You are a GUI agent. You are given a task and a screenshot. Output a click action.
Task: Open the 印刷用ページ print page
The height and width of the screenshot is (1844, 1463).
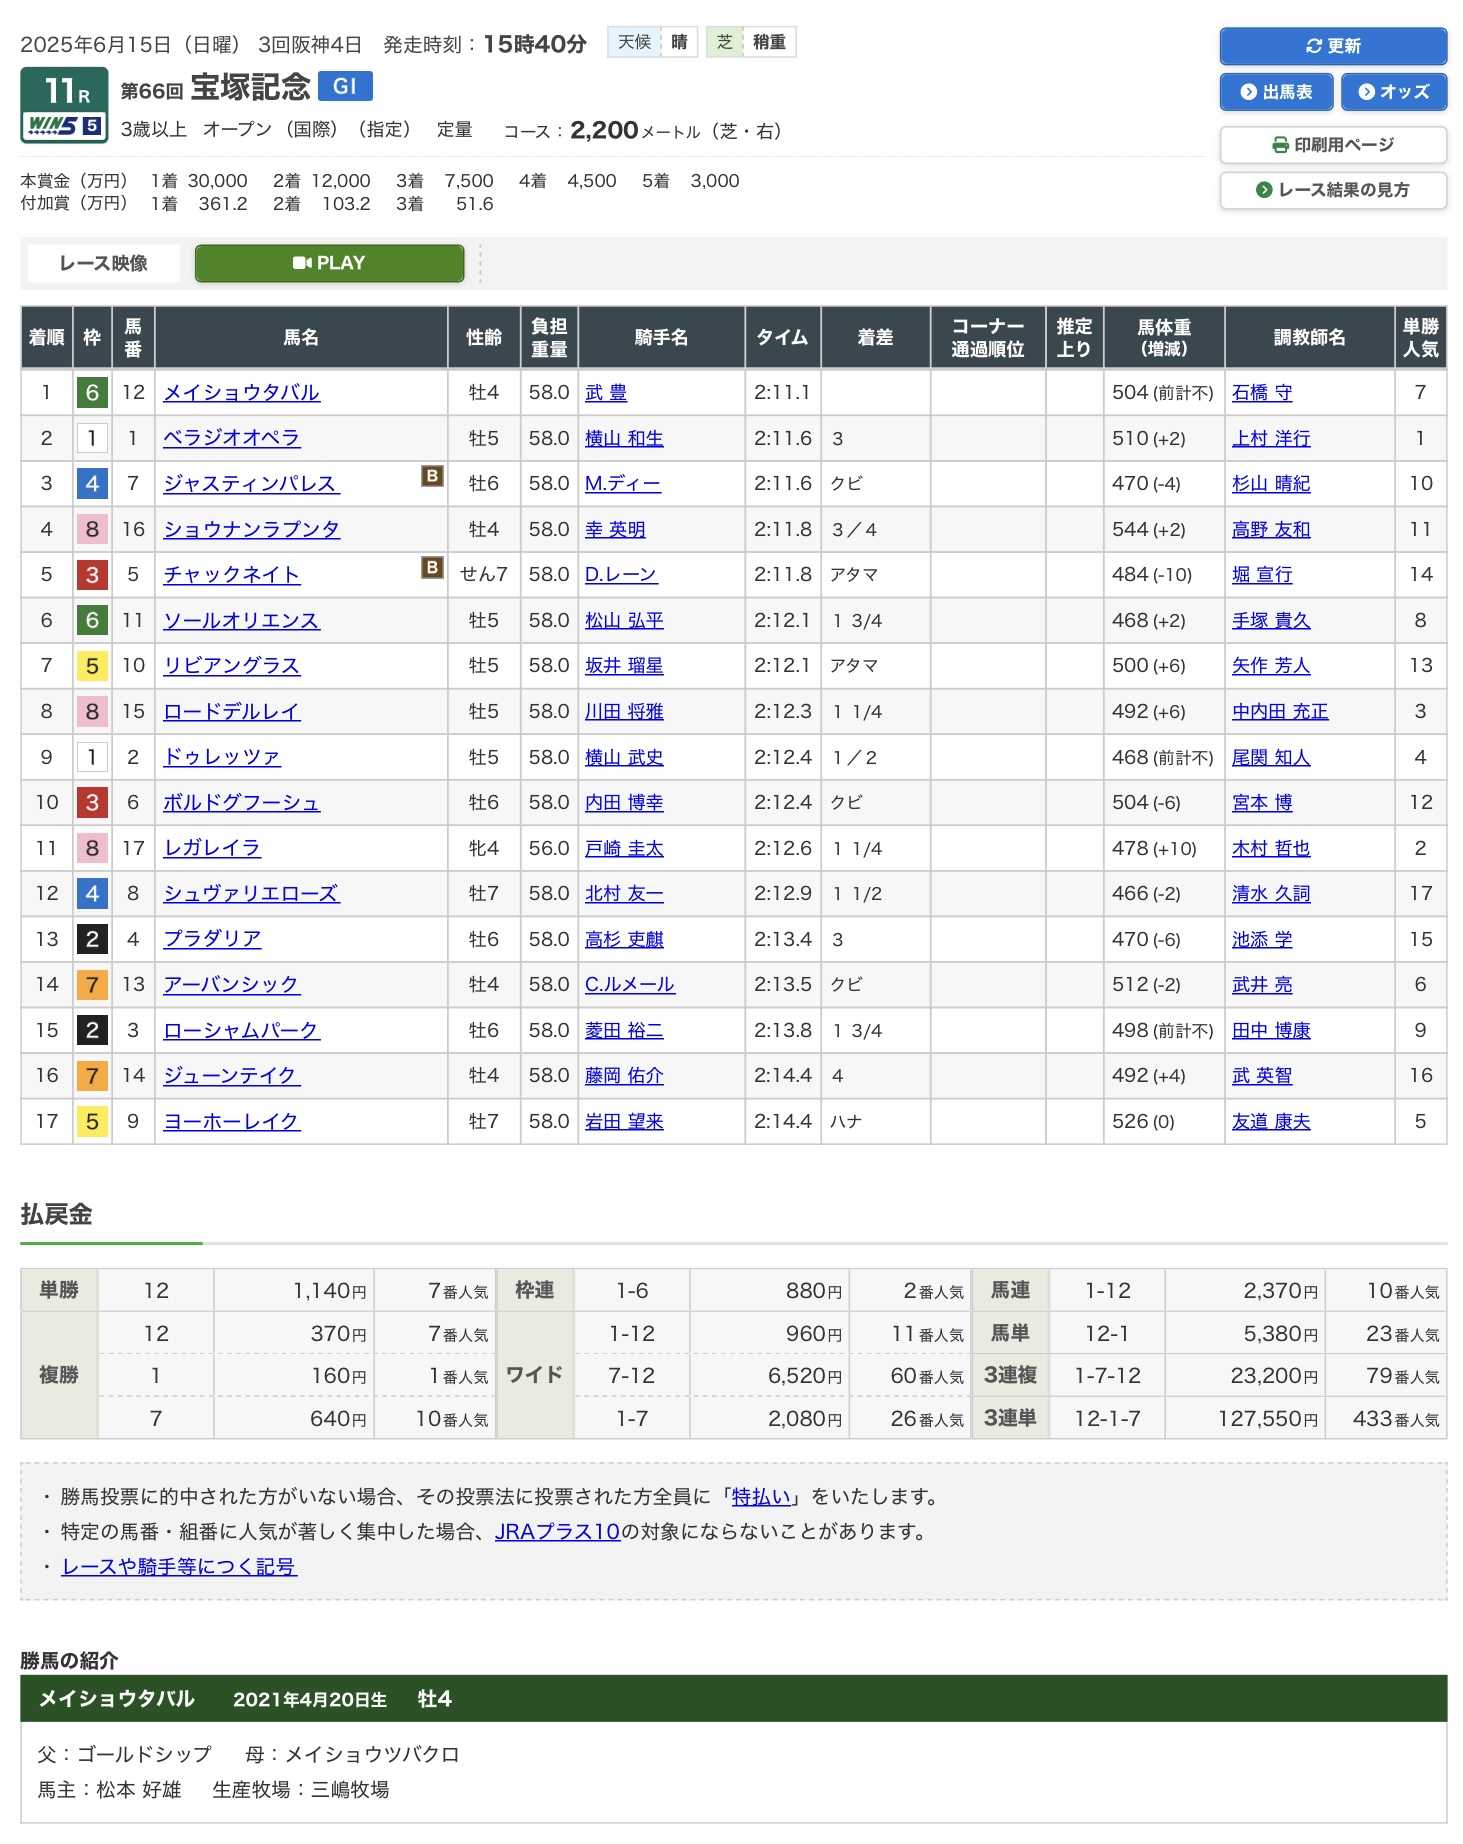coord(1332,145)
